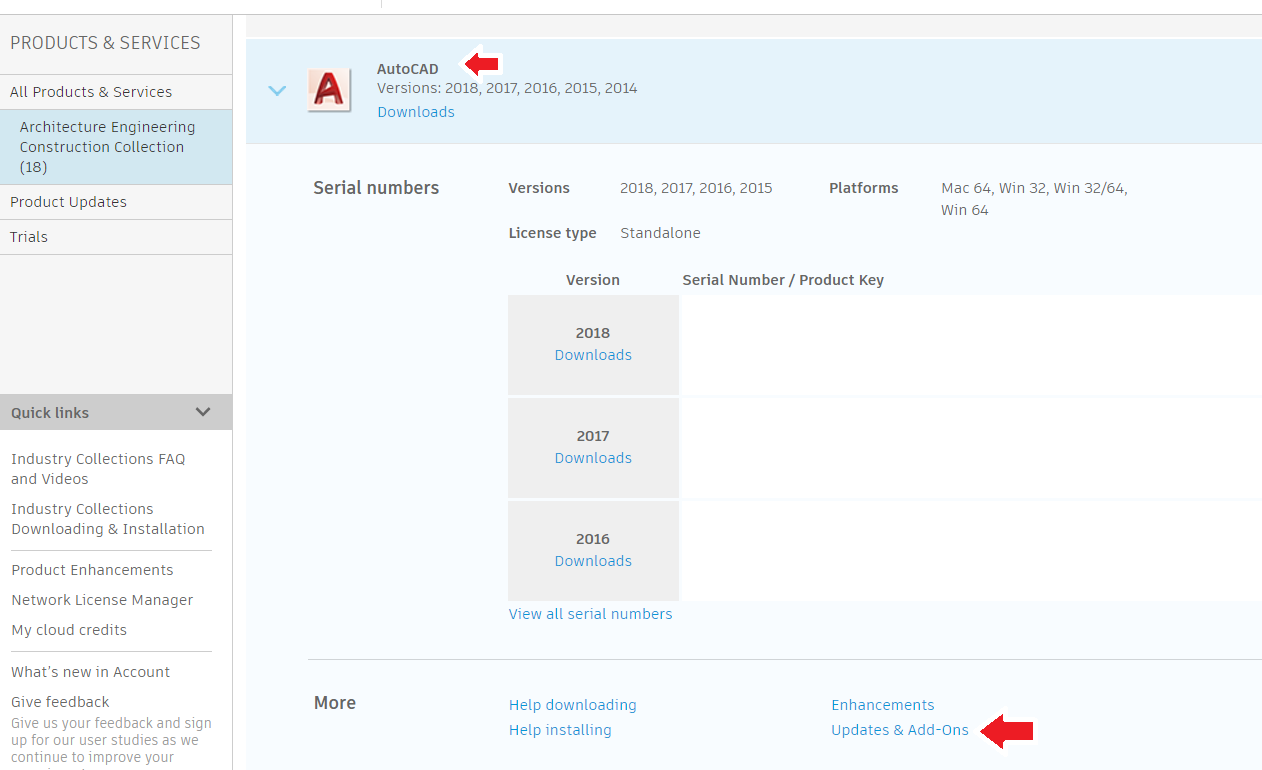Viewport: 1262px width, 770px height.
Task: Open Help downloading link
Action: coord(573,705)
